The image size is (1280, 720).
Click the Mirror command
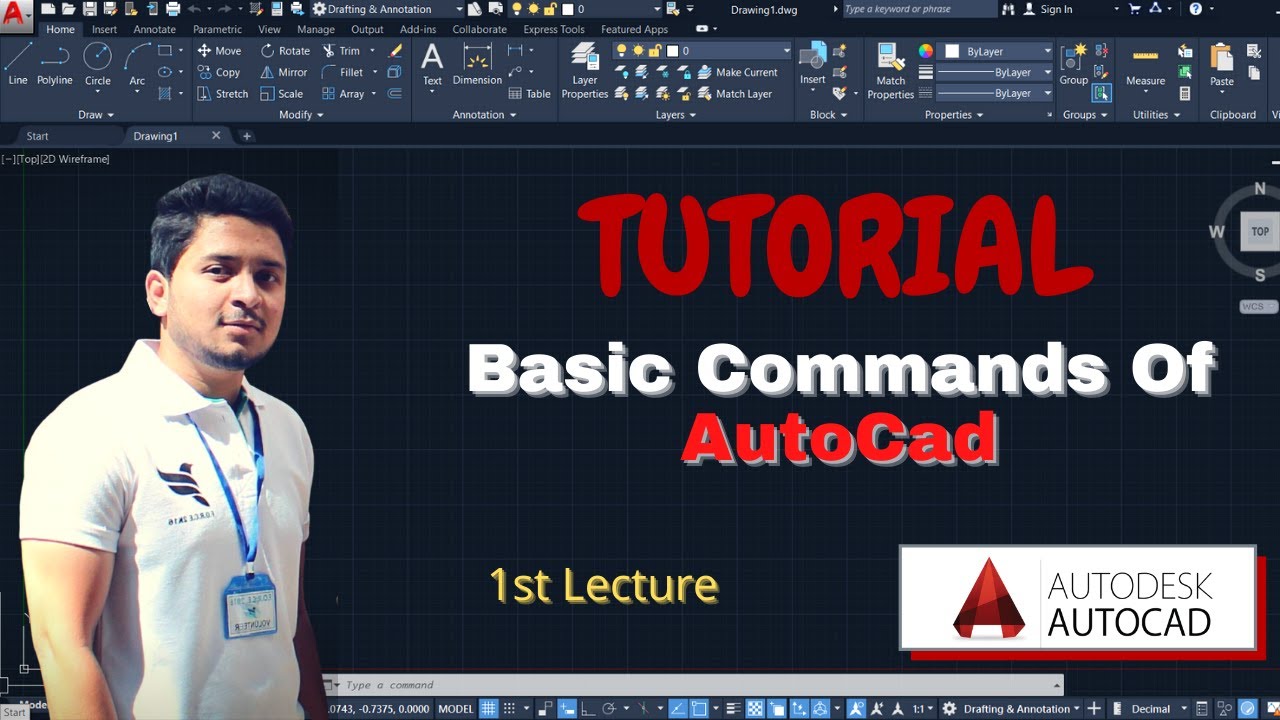coord(284,72)
